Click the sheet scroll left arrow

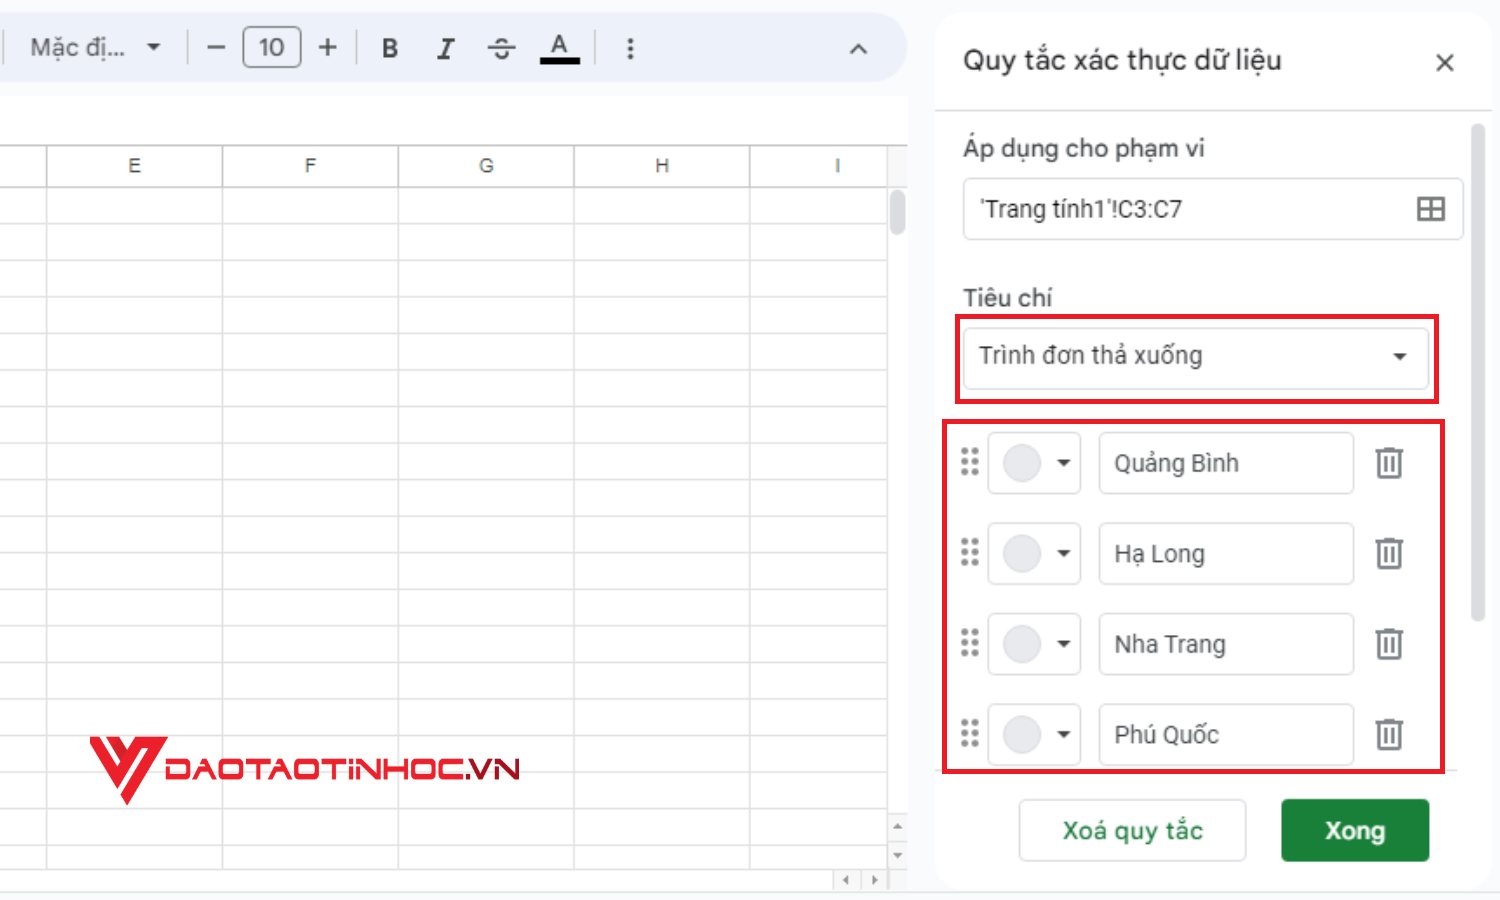[x=846, y=880]
